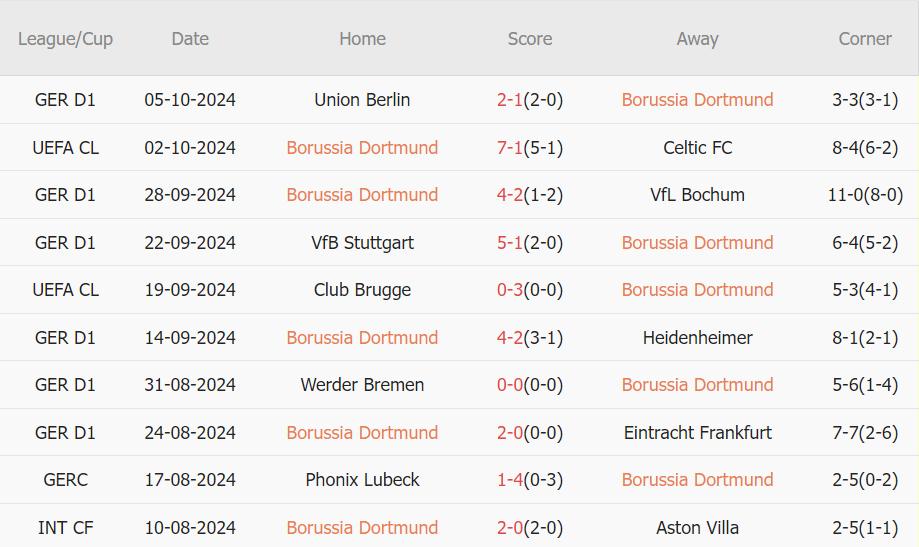Click the League/Cup column header
This screenshot has height=547, width=919.
[65, 39]
